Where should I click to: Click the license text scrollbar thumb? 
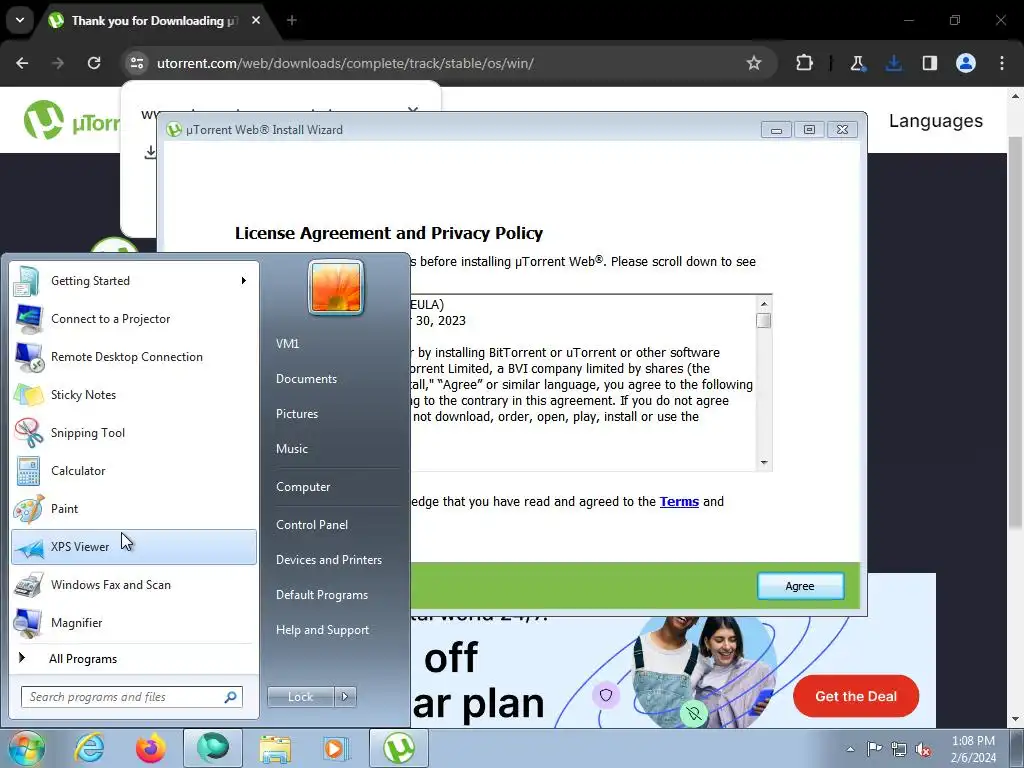[x=763, y=321]
